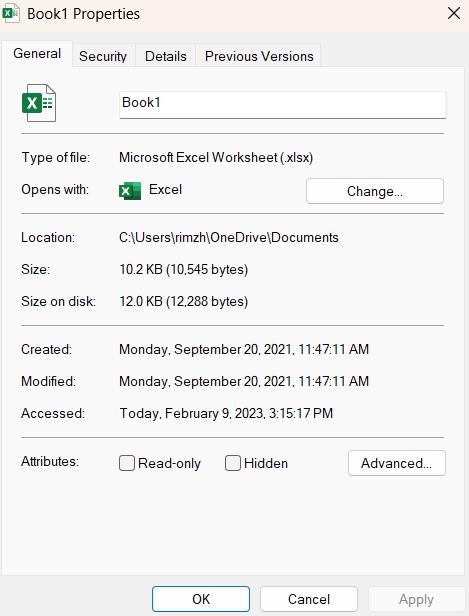Click the size on disk value 12.0 KB (12,288 bytes)
The width and height of the screenshot is (469, 616).
pos(183,302)
